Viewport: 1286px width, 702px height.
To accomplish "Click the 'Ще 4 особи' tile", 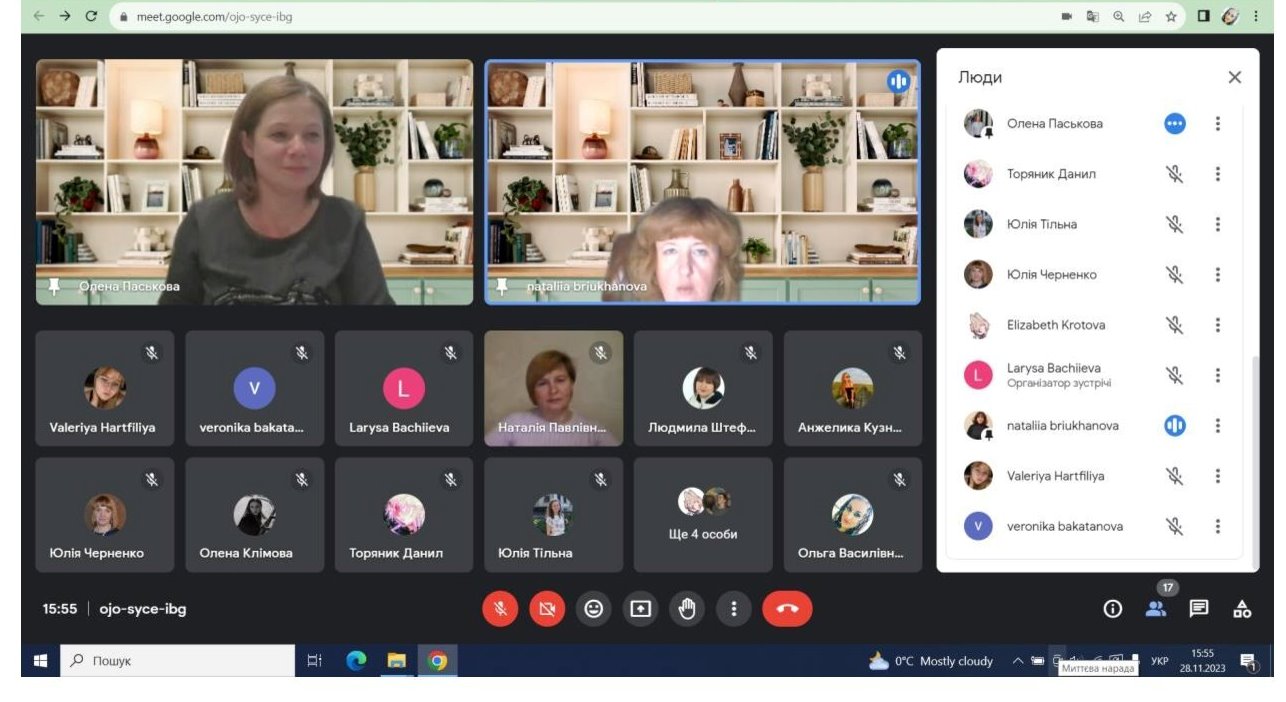I will coord(703,514).
